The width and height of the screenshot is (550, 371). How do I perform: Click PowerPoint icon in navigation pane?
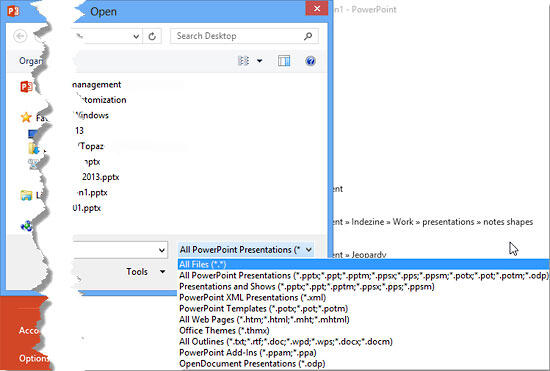(27, 86)
